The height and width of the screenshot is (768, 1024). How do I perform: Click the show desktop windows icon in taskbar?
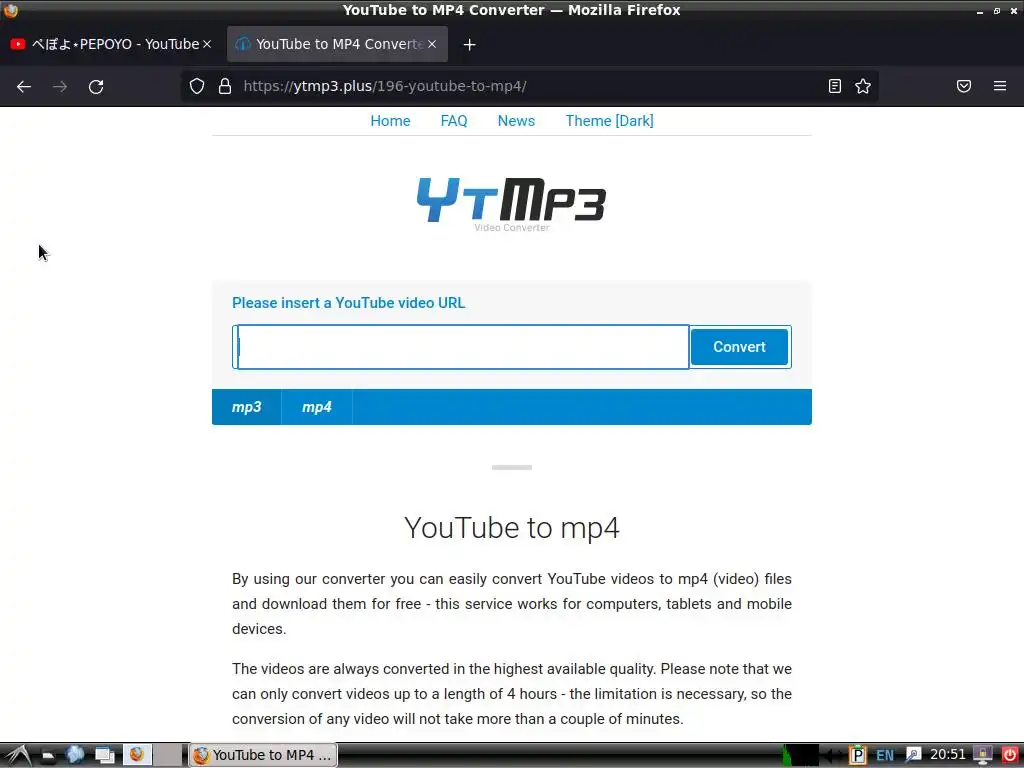point(104,756)
